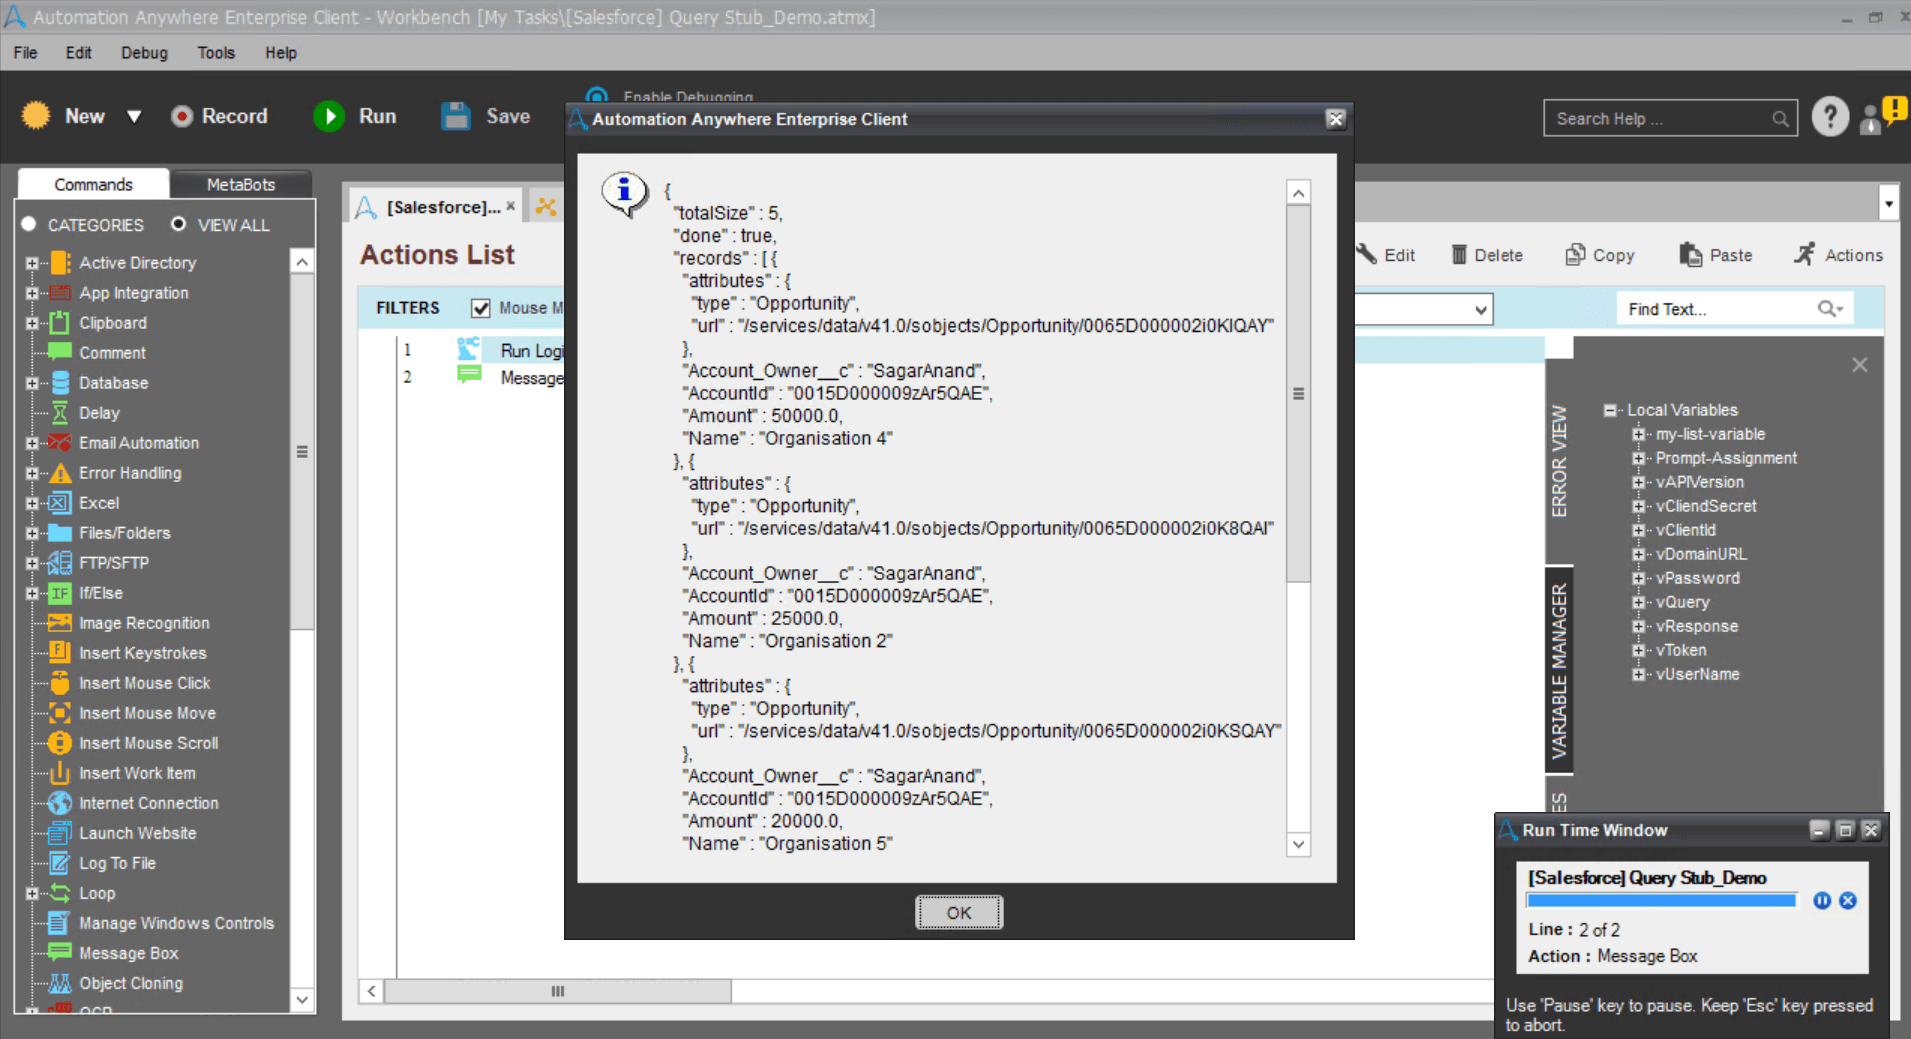Image resolution: width=1911 pixels, height=1039 pixels.
Task: Open the Actions toolbar button
Action: 1838,255
